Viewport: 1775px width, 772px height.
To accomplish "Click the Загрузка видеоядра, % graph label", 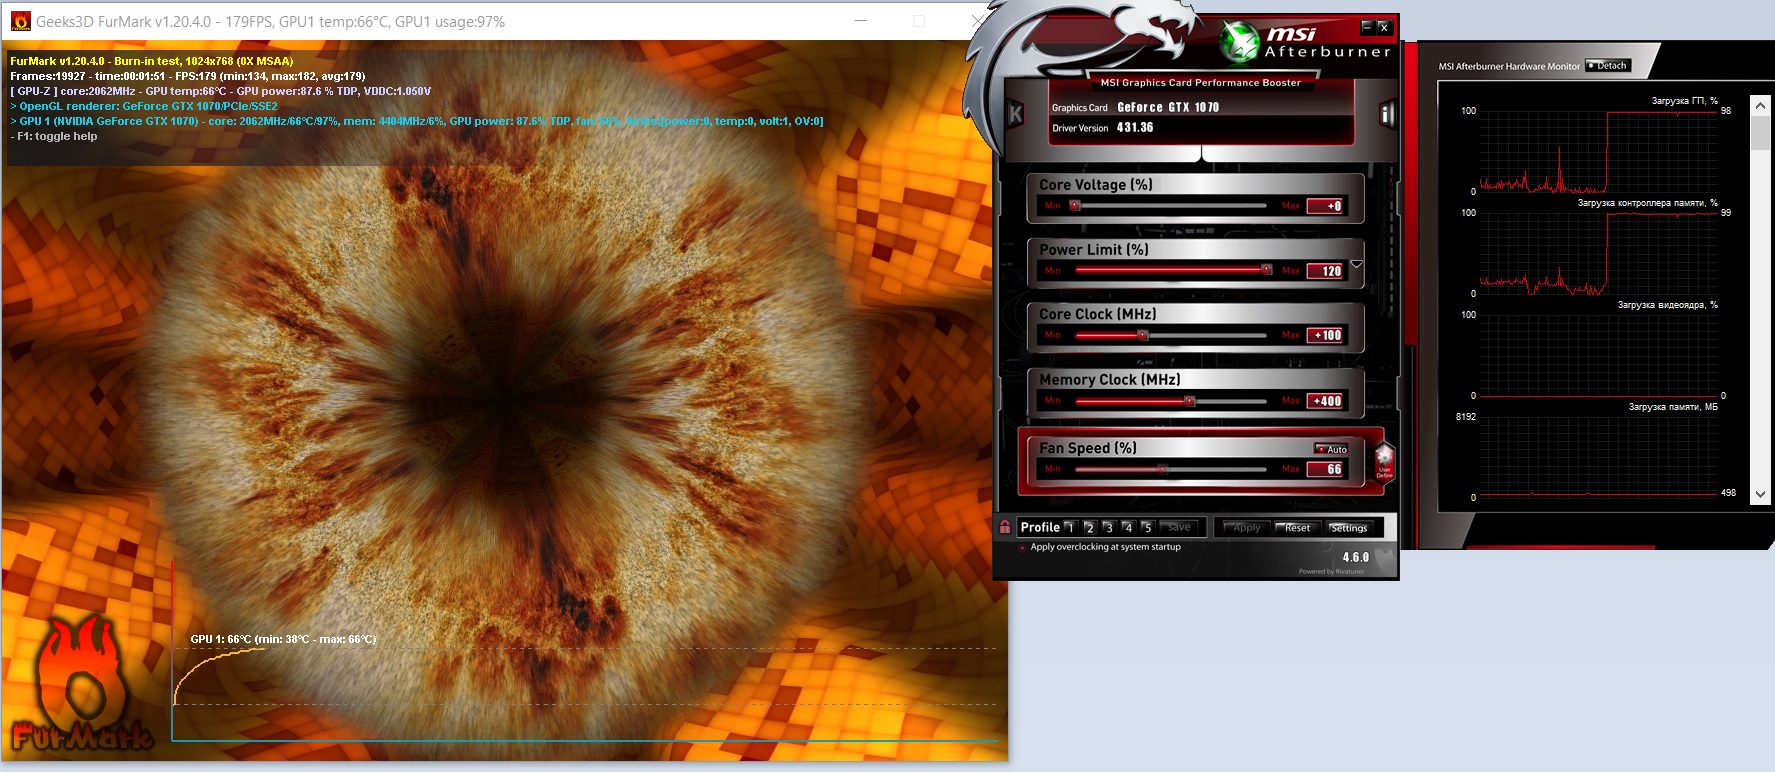I will (1667, 305).
